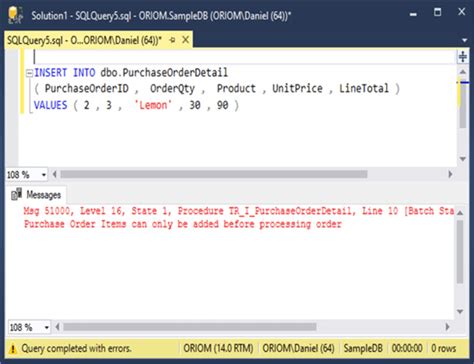Click the Messages horizontal scrollbar thumb
The image size is (474, 364).
pos(190,327)
